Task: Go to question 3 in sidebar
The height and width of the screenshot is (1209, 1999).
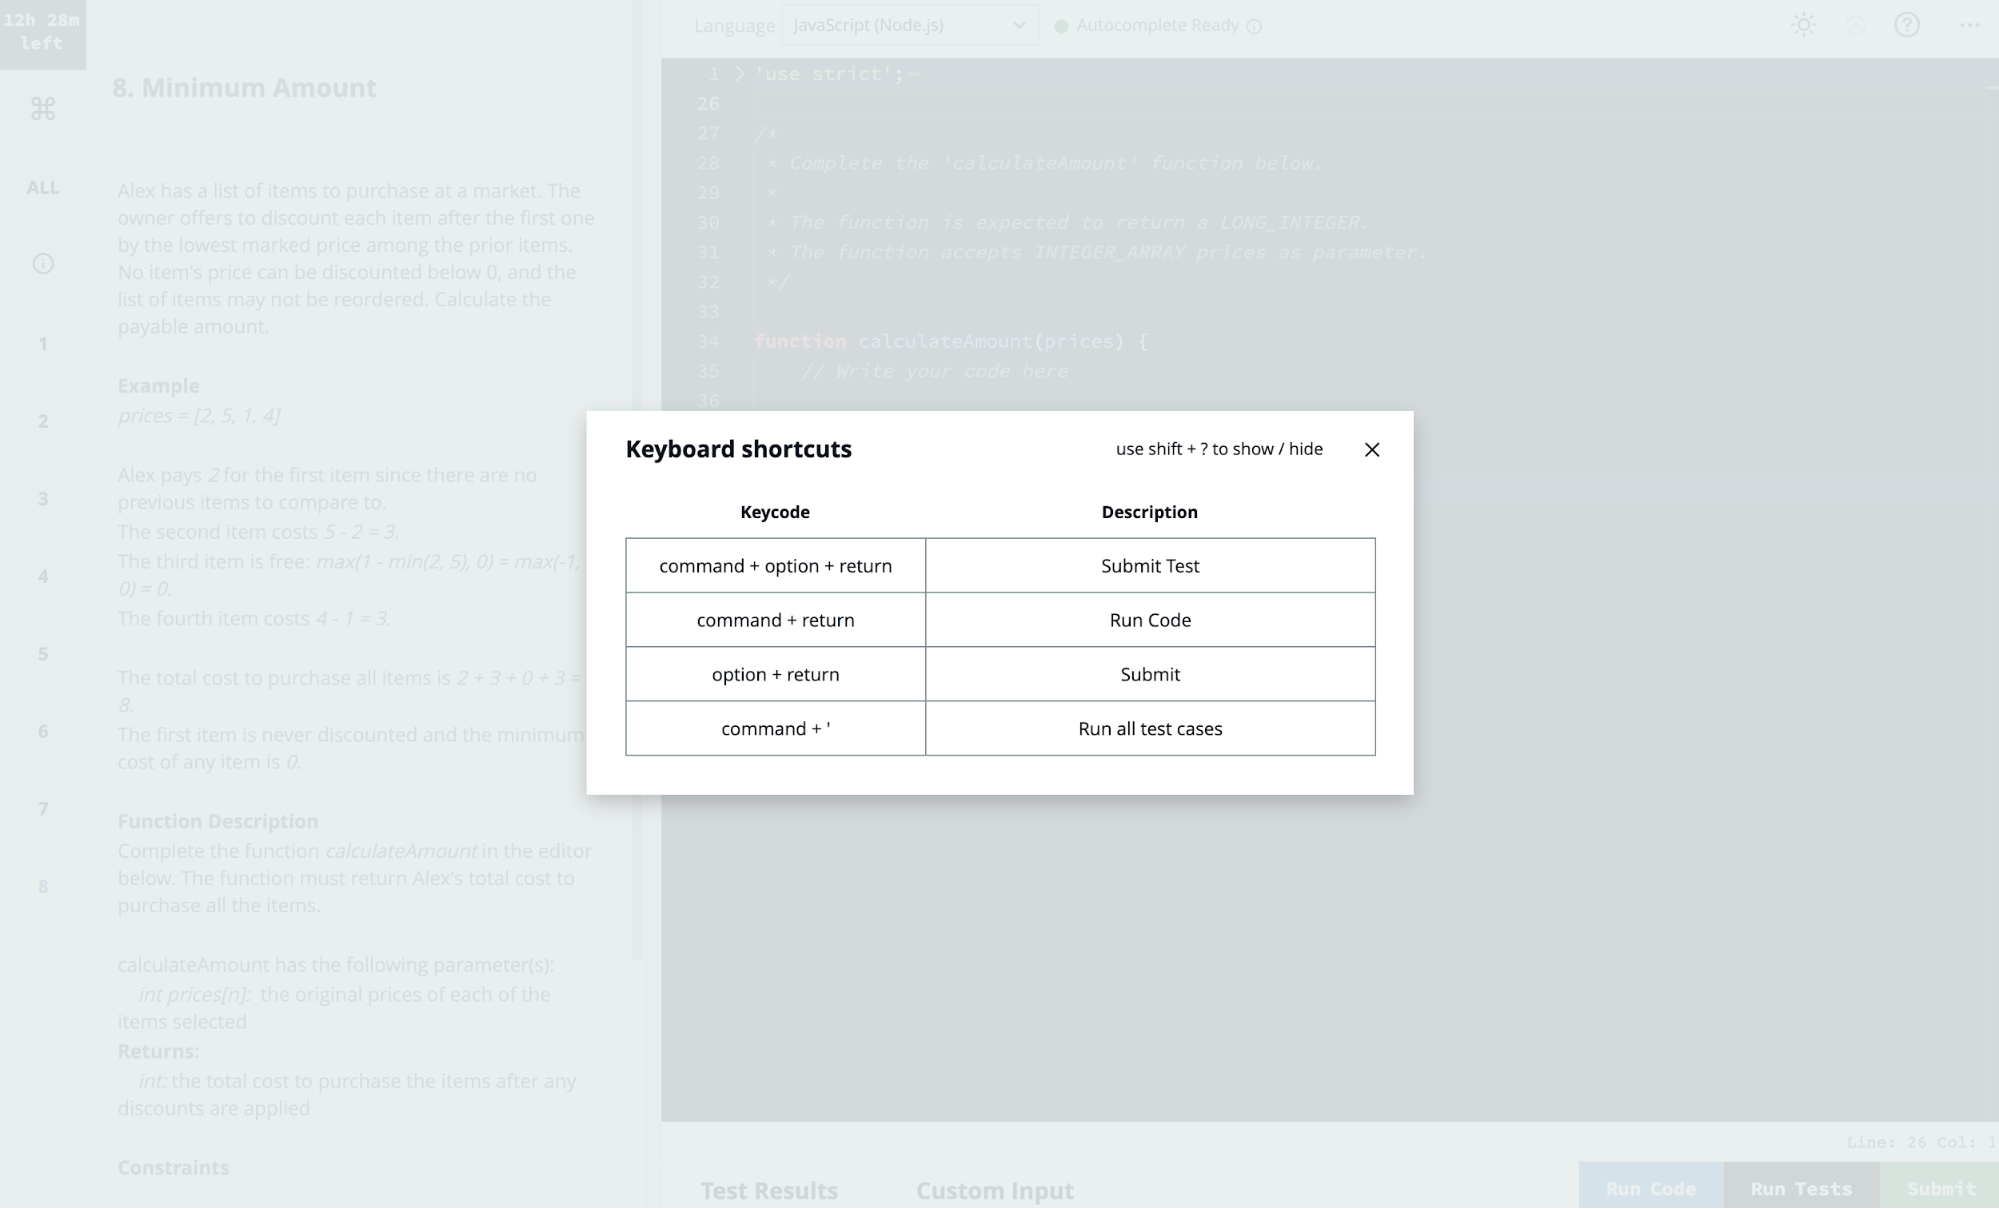Action: tap(43, 498)
